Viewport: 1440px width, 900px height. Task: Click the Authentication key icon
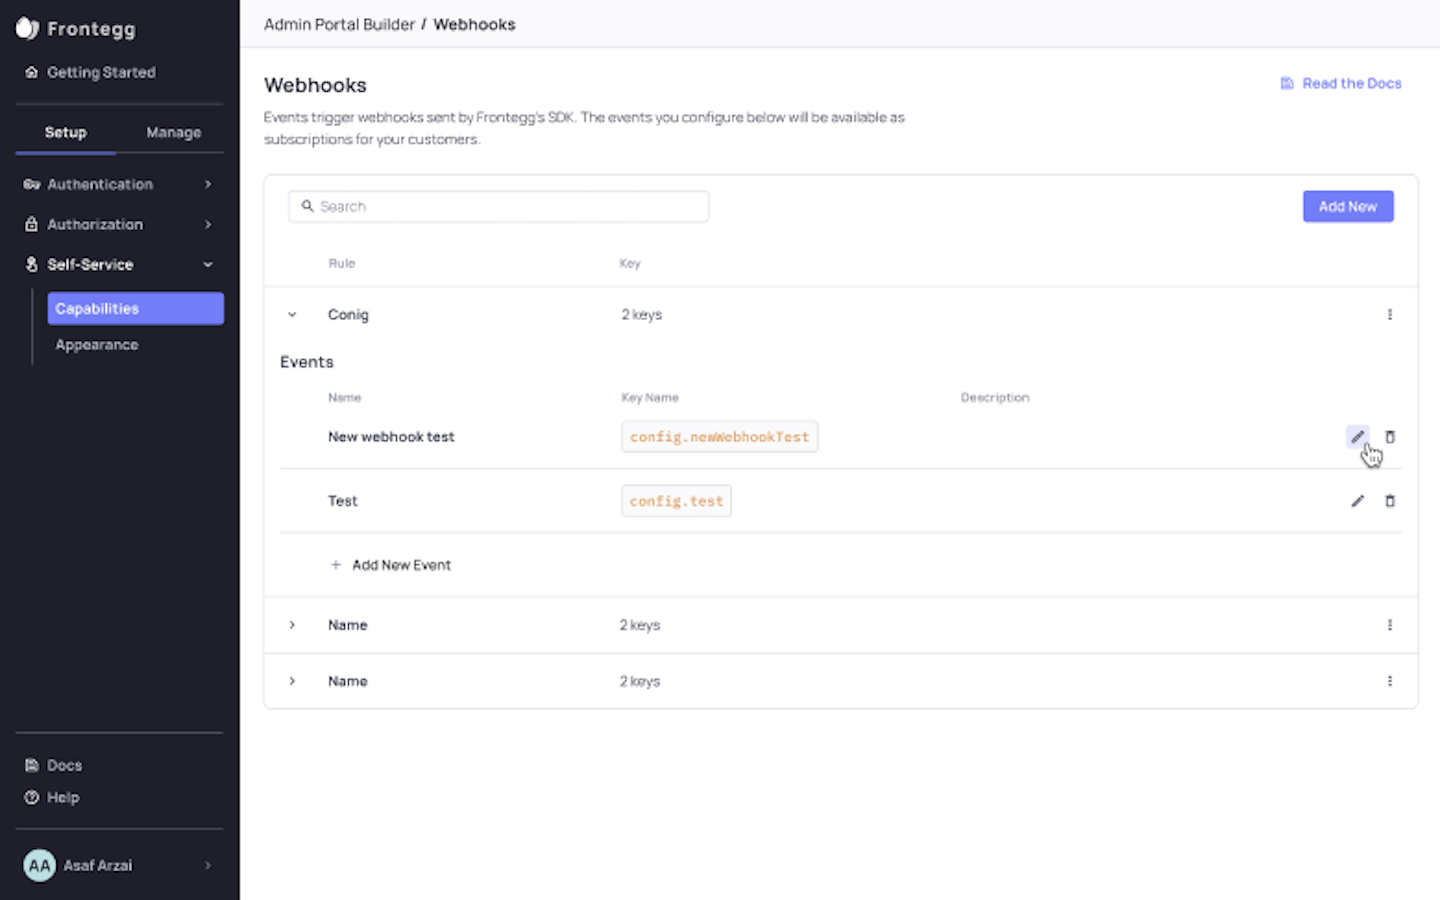[x=31, y=184]
